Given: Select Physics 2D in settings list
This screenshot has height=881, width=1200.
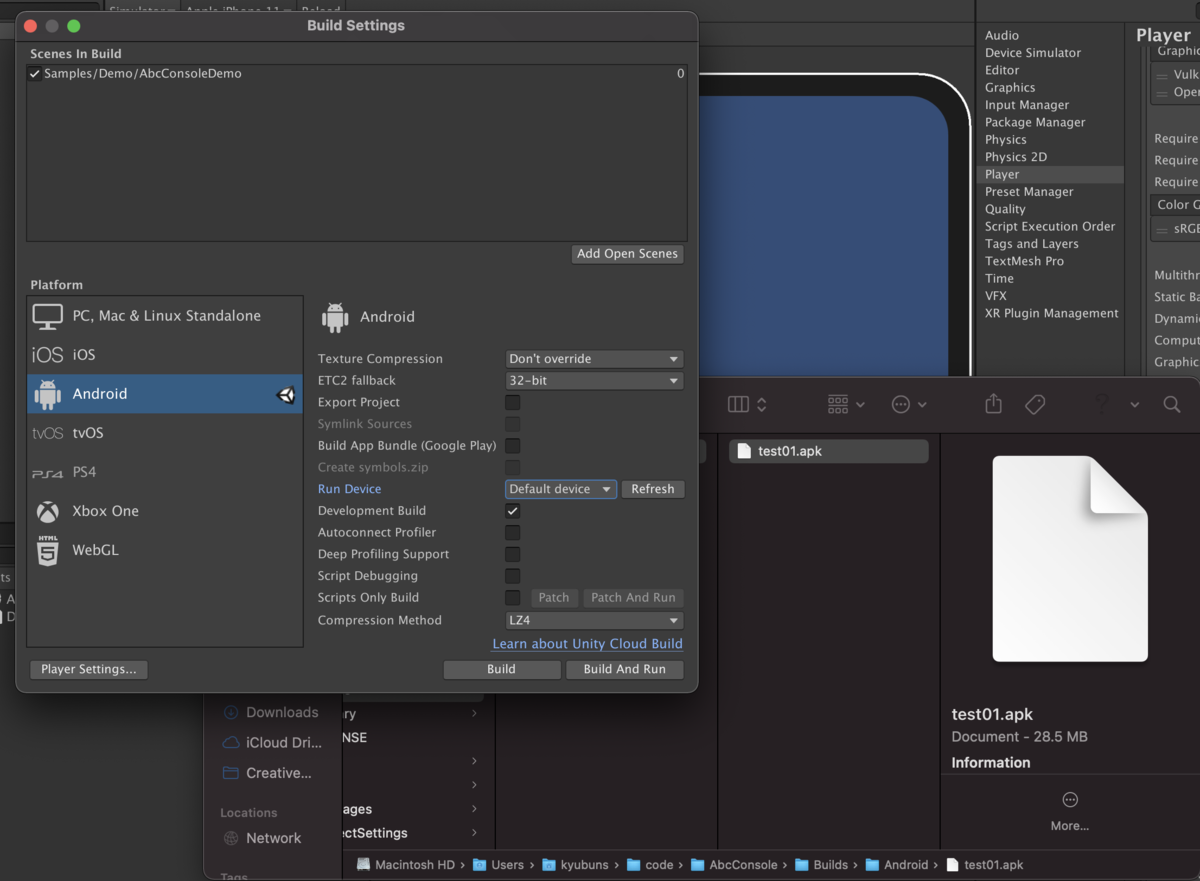Looking at the screenshot, I should [x=1016, y=158].
